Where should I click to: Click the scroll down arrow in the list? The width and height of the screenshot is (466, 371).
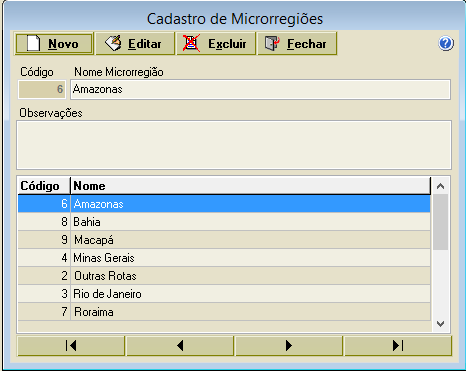[440, 324]
